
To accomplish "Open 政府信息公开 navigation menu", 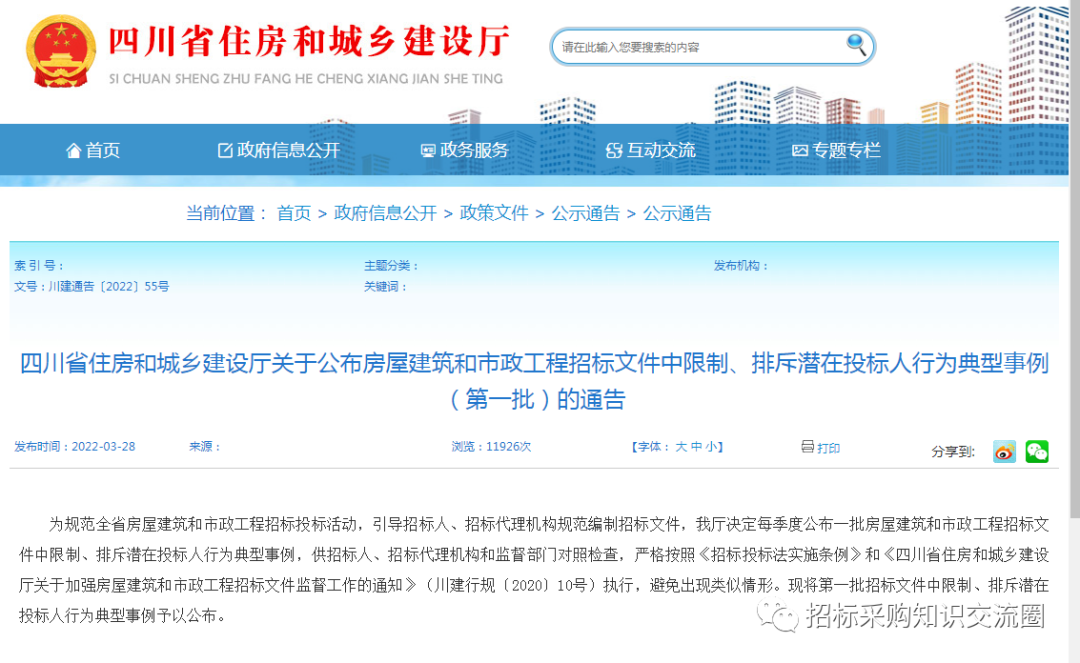I will [279, 150].
